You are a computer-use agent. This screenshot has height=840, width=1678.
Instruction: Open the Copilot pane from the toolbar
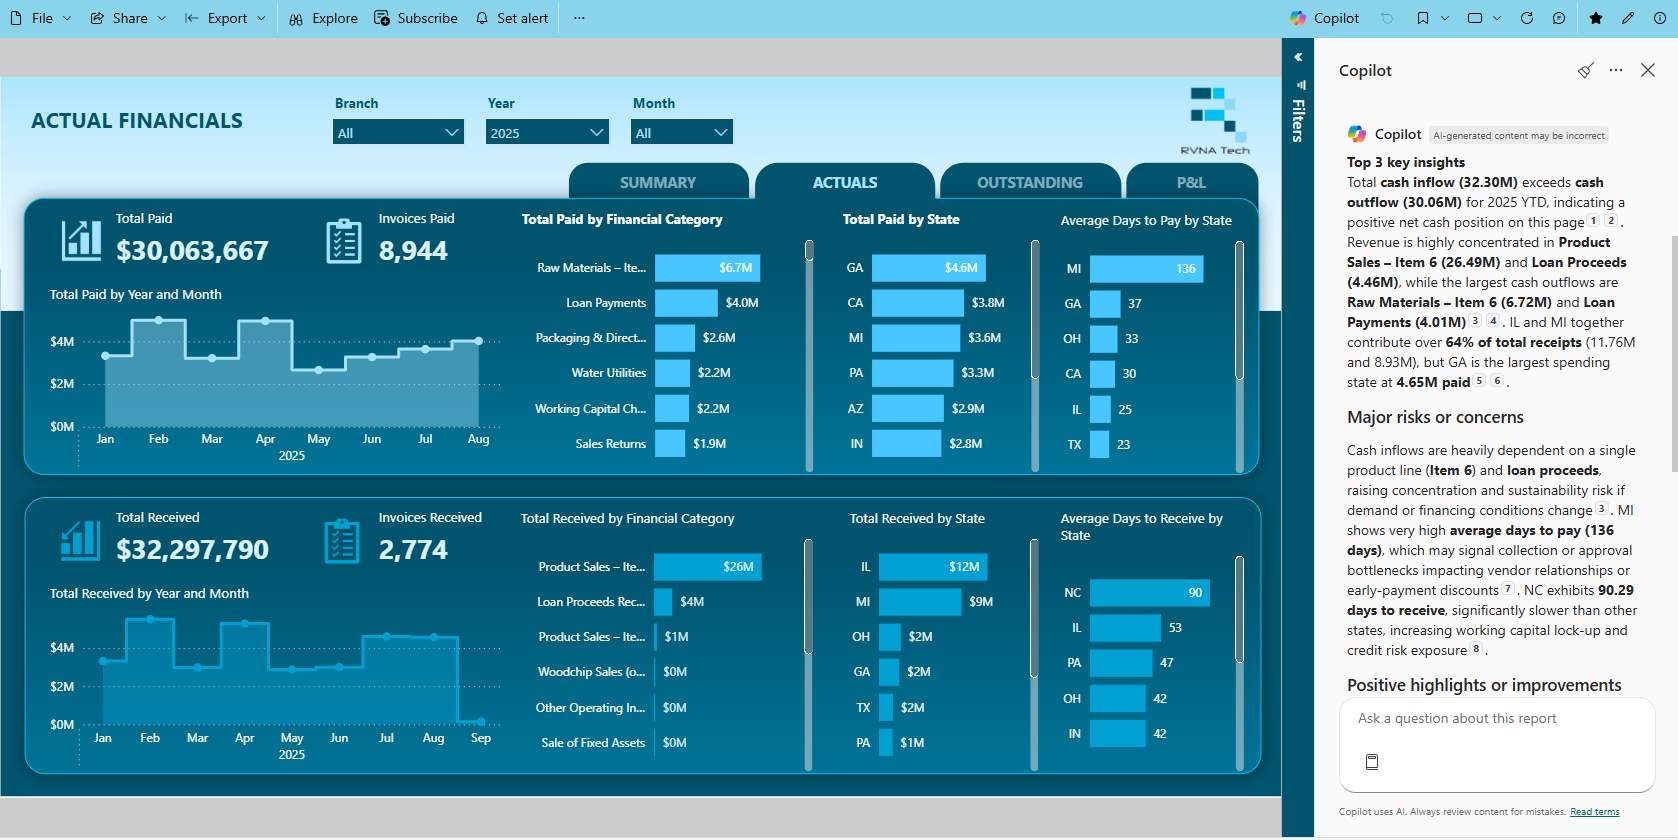(x=1324, y=18)
